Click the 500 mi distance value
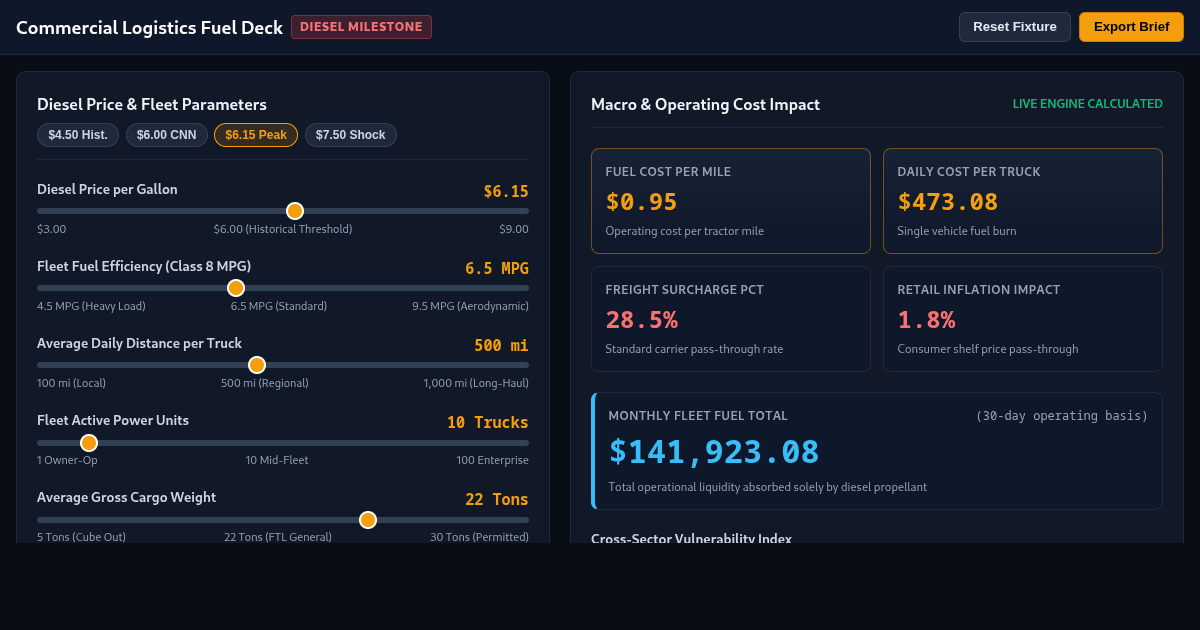The height and width of the screenshot is (630, 1200). click(501, 345)
